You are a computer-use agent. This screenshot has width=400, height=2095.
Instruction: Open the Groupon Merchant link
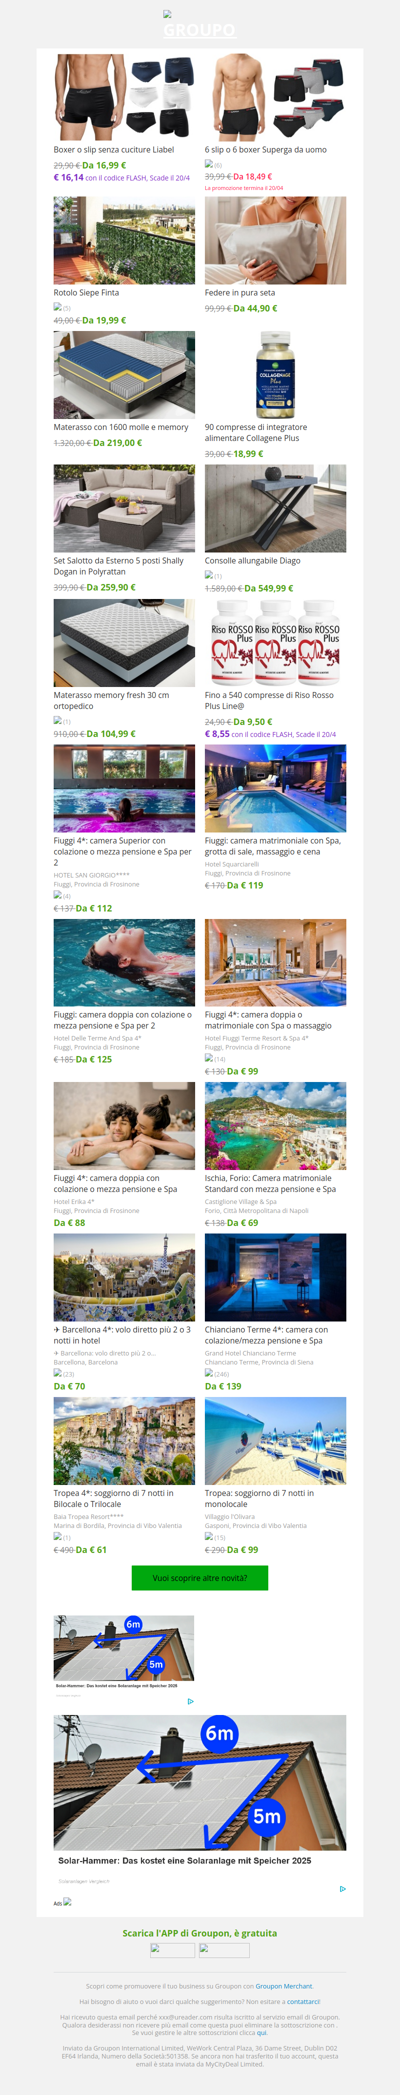point(284,1986)
